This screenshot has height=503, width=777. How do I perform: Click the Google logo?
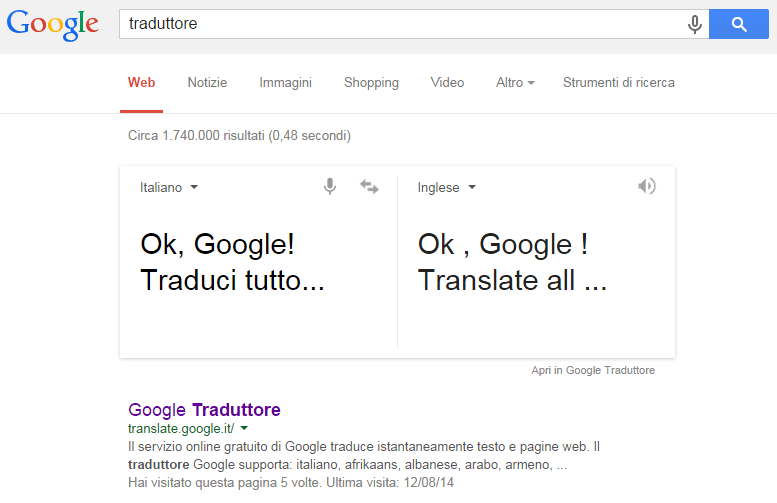pyautogui.click(x=53, y=25)
